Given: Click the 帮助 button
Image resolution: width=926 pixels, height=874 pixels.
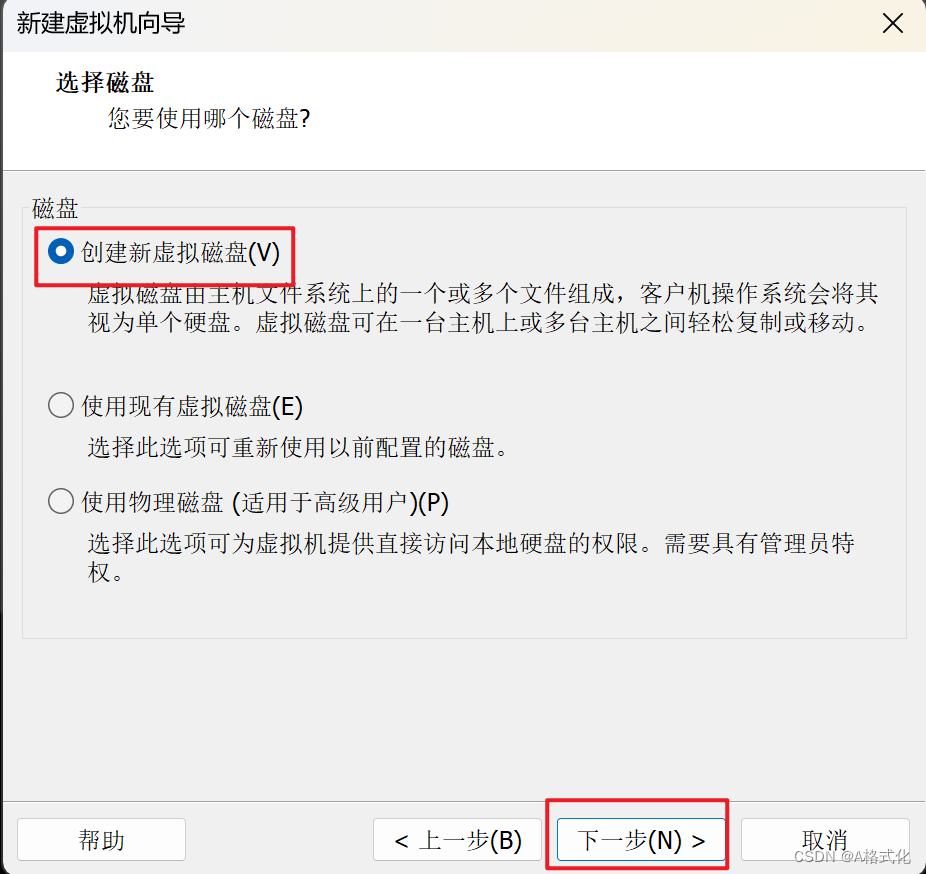Looking at the screenshot, I should pyautogui.click(x=102, y=839).
